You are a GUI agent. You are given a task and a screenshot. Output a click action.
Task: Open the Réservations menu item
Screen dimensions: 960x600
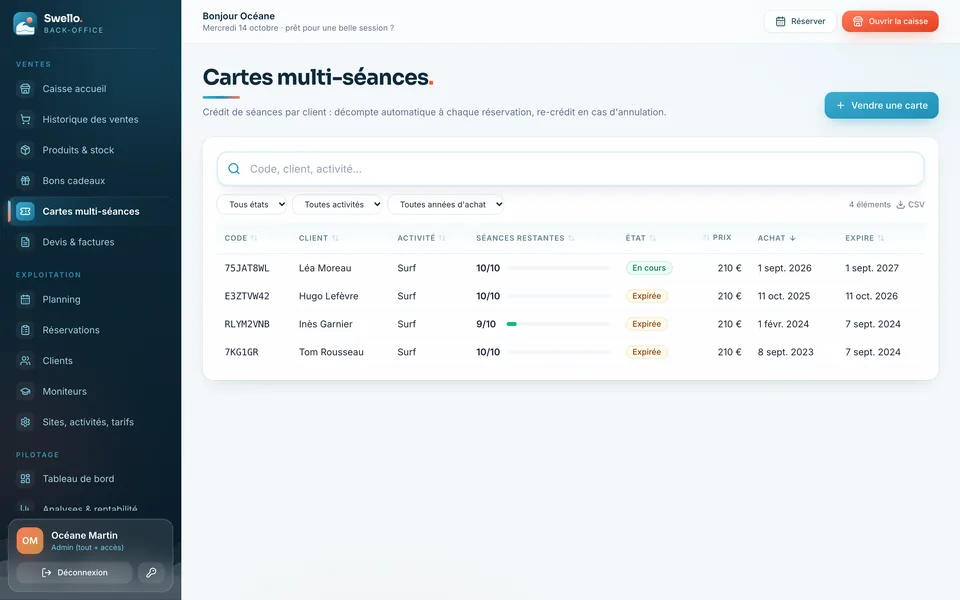pyautogui.click(x=91, y=330)
